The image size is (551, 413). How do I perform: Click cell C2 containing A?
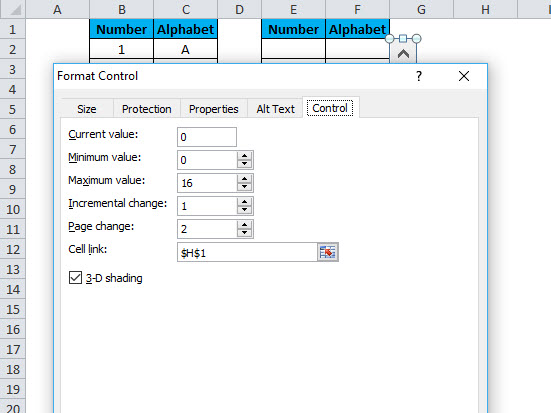[186, 49]
